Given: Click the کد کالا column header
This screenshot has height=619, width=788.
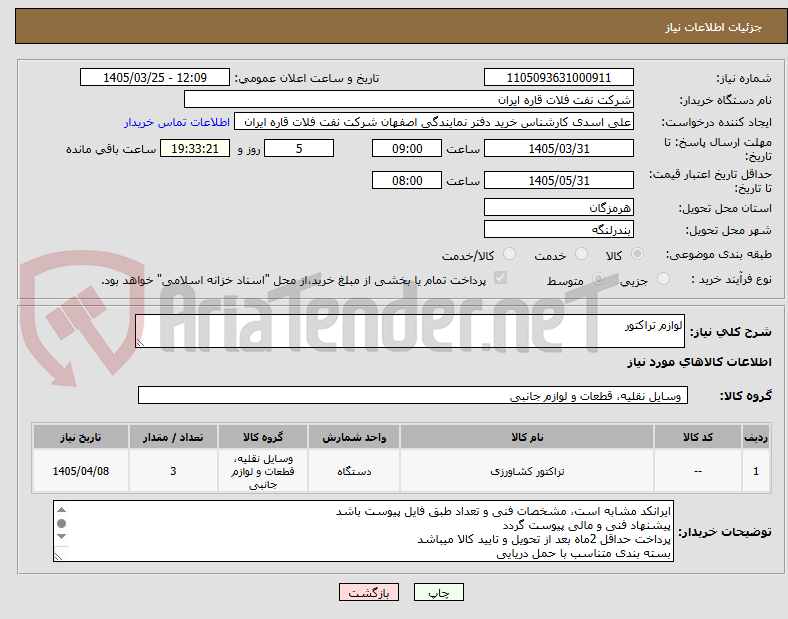Looking at the screenshot, I should click(x=698, y=437).
